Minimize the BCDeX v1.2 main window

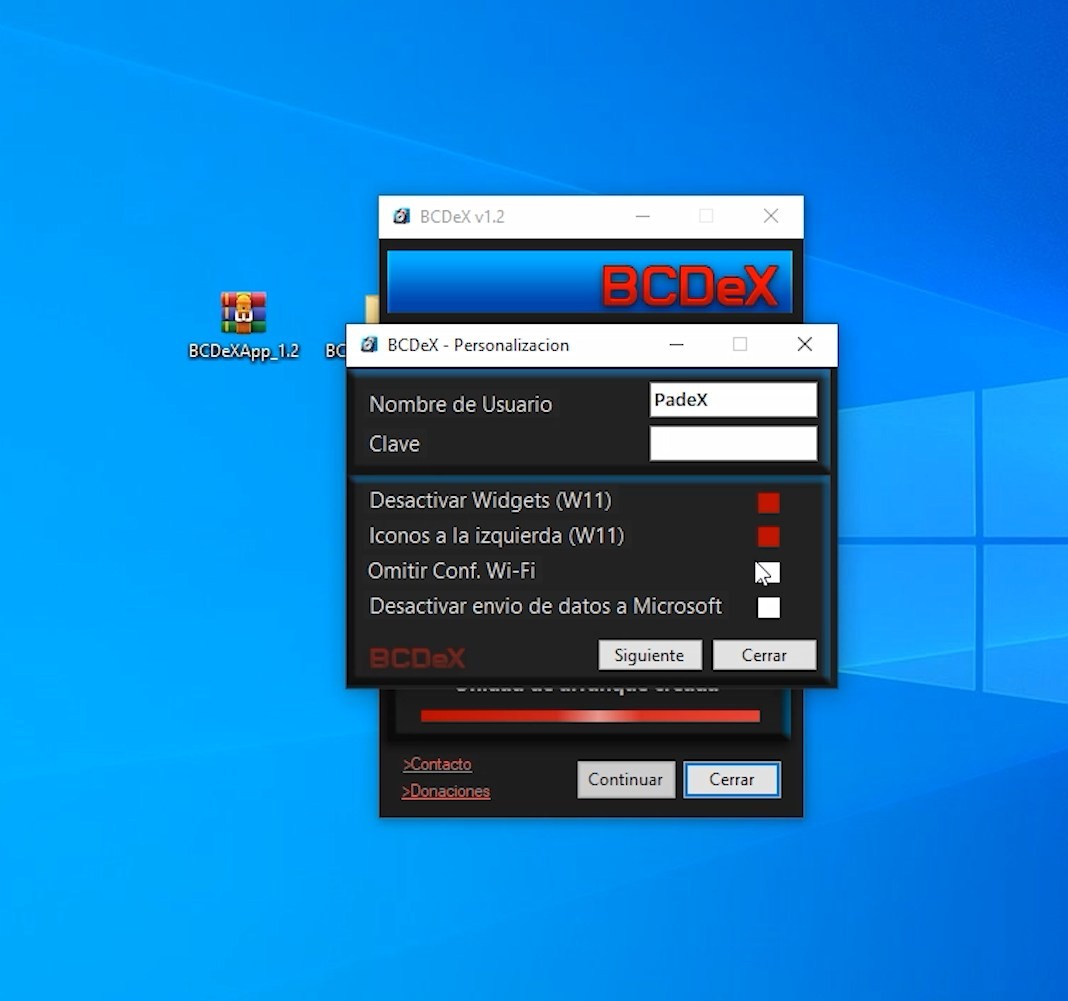pyautogui.click(x=642, y=216)
